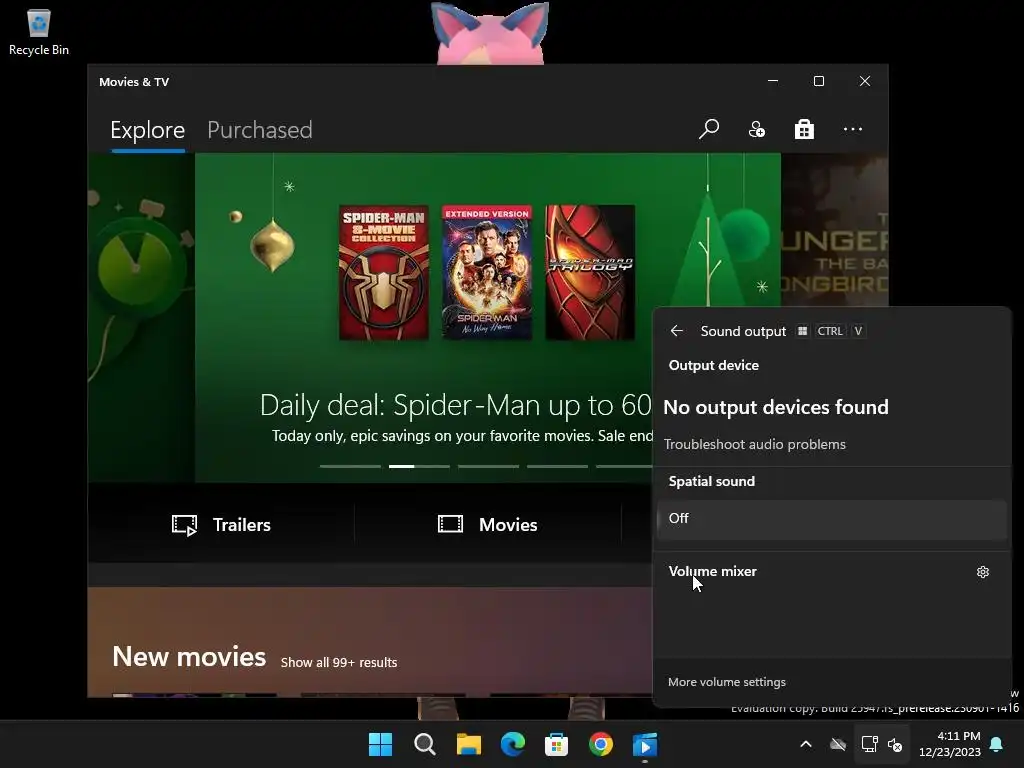Click the Volume mixer label
This screenshot has height=768, width=1024.
[x=712, y=571]
